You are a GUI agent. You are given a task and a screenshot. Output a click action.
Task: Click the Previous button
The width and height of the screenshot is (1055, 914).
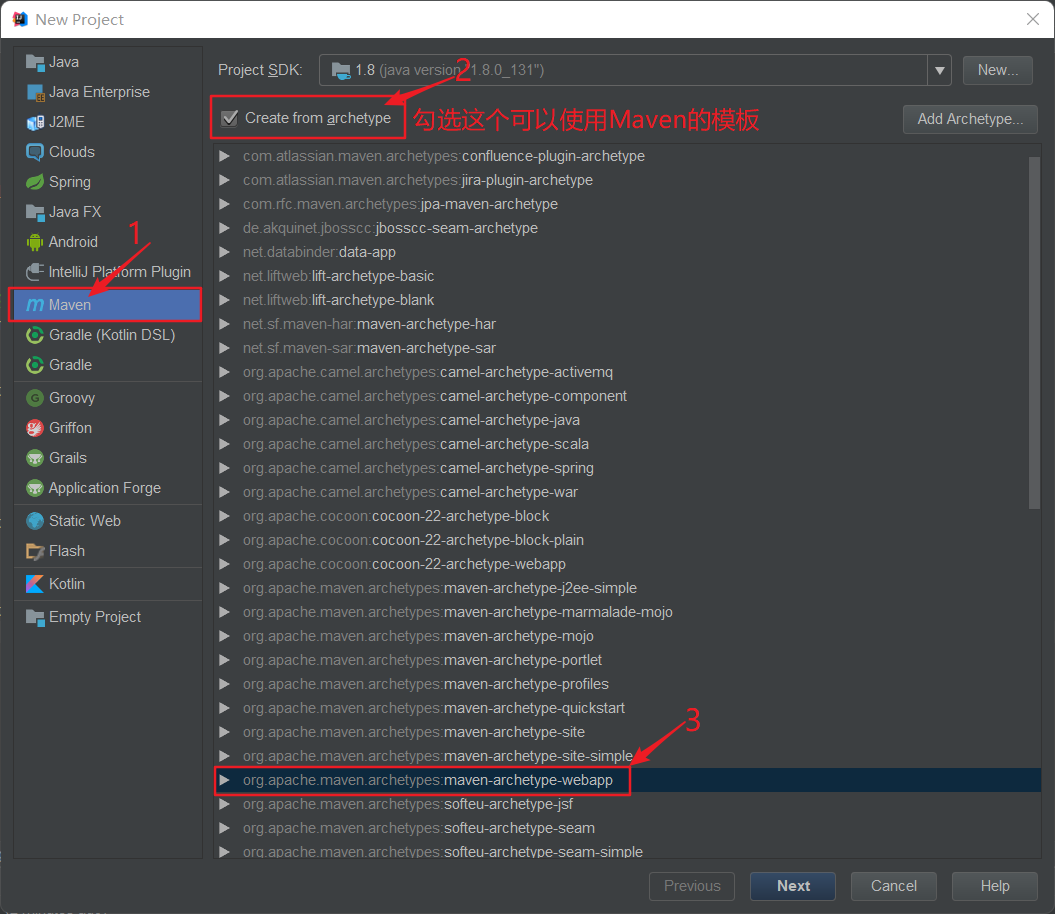tap(692, 886)
